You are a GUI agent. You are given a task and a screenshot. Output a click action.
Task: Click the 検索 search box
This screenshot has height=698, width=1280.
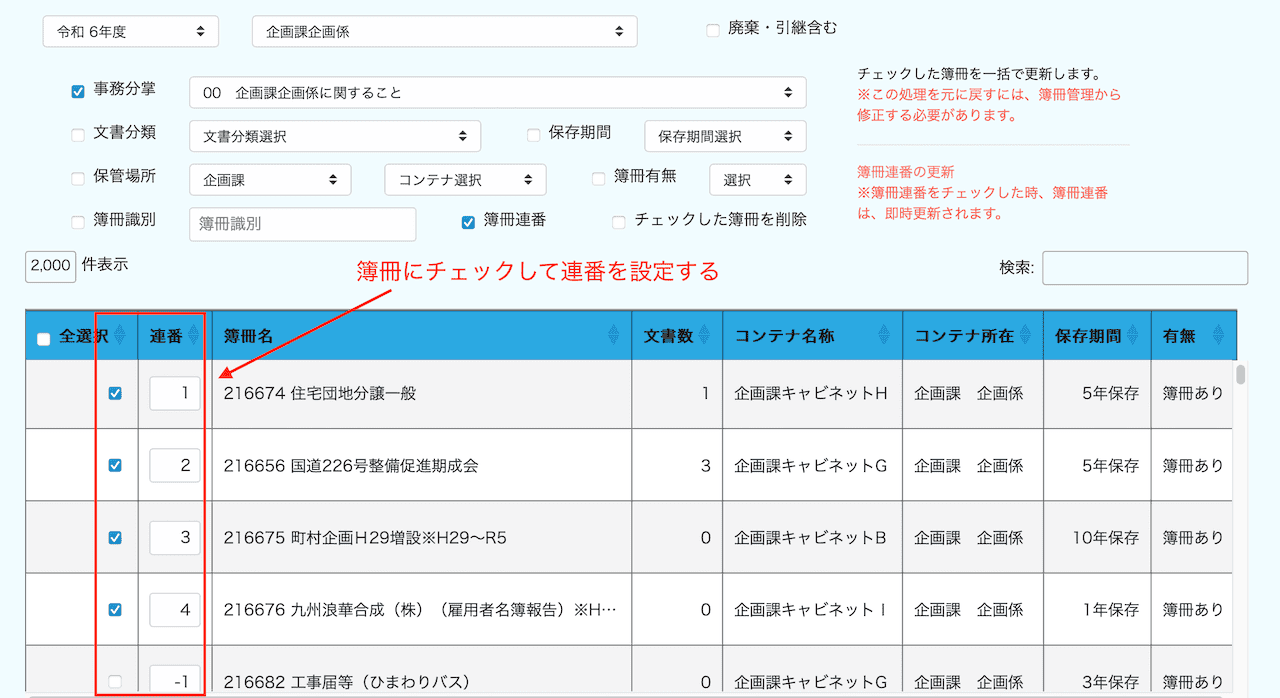(1144, 268)
